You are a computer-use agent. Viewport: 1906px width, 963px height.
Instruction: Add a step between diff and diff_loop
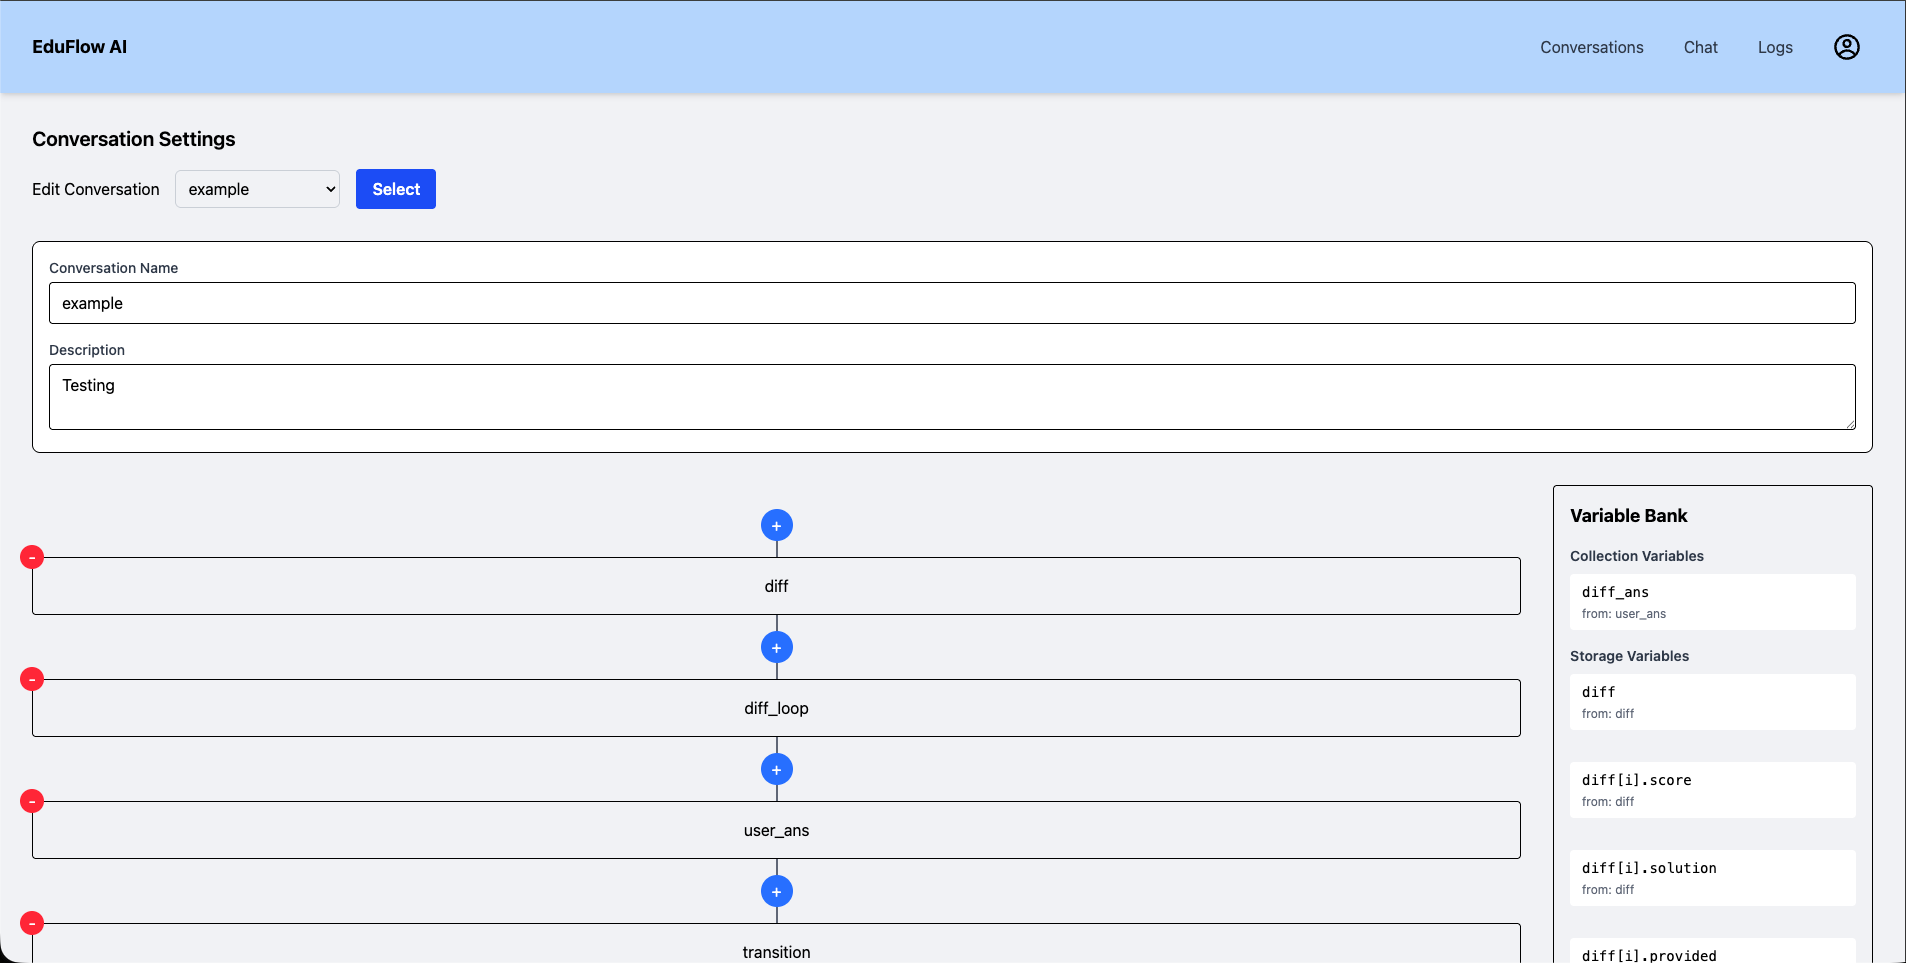point(776,647)
